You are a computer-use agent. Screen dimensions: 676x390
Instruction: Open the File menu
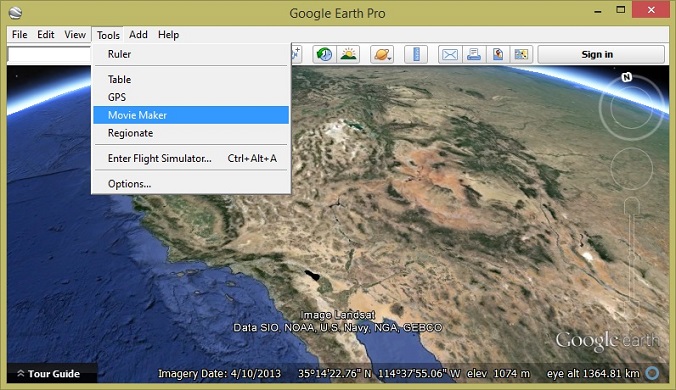(19, 34)
